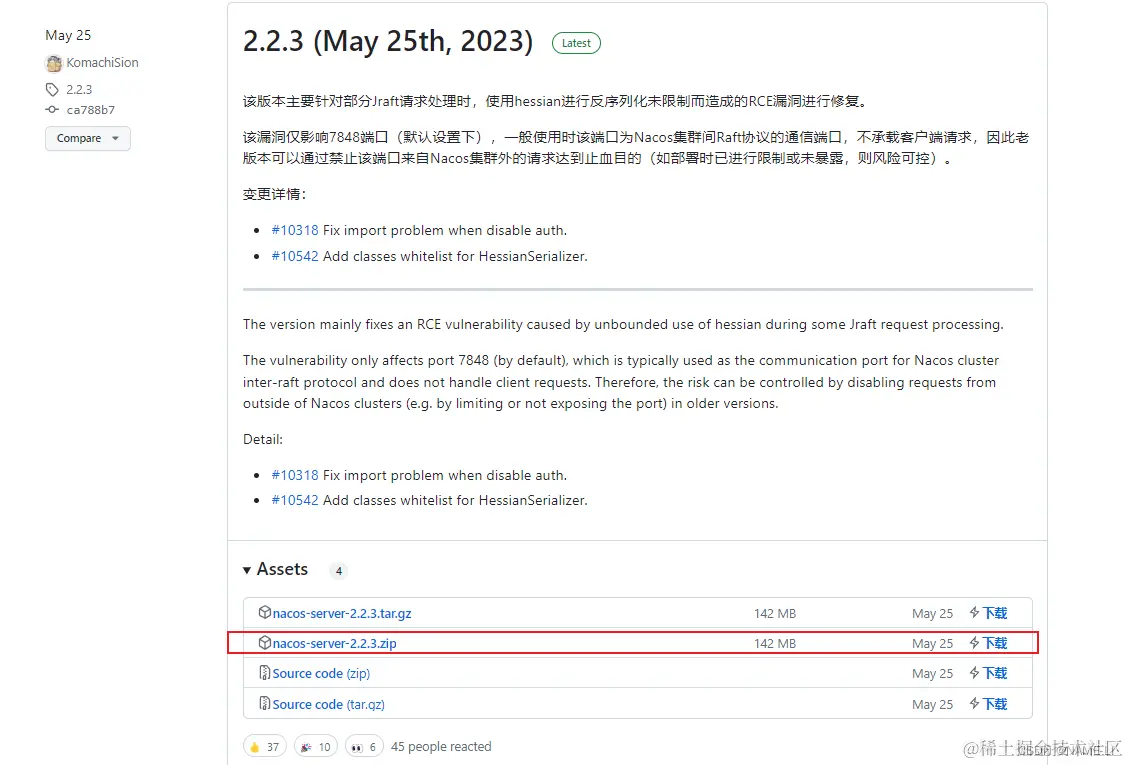Click the tag icon beside 2.2.3

pyautogui.click(x=52, y=89)
